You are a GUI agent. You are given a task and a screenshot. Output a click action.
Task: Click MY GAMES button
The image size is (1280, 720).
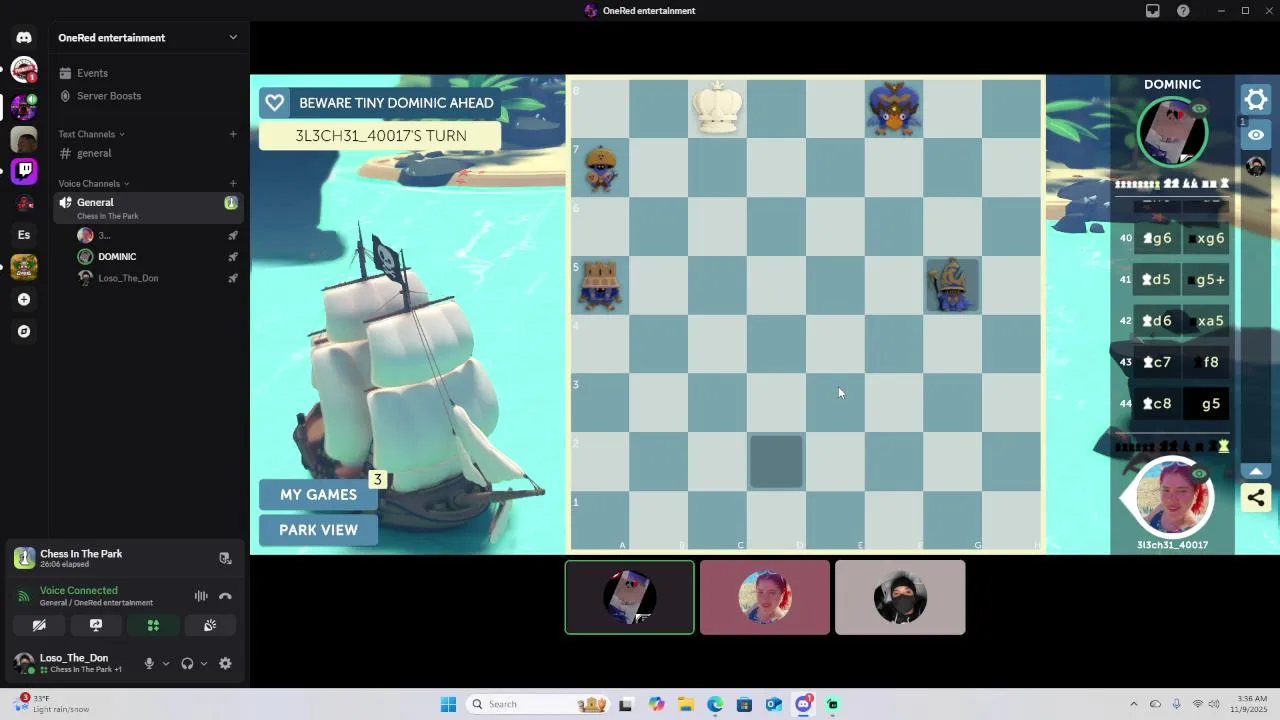tap(318, 495)
